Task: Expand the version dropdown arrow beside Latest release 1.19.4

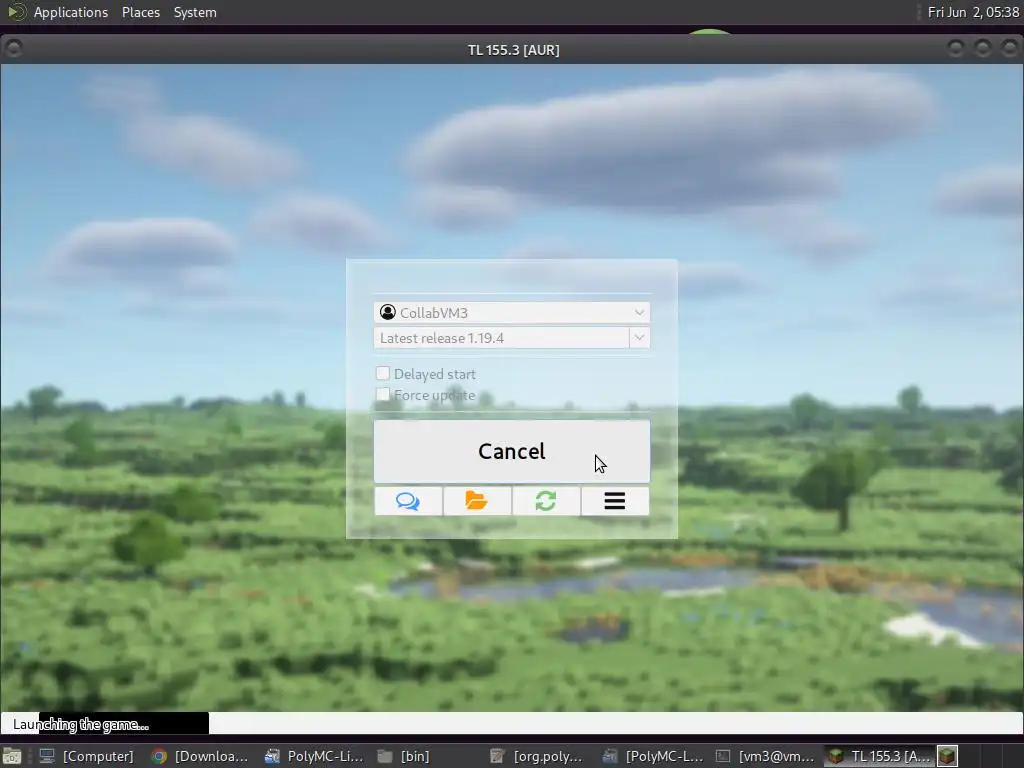Action: 639,338
